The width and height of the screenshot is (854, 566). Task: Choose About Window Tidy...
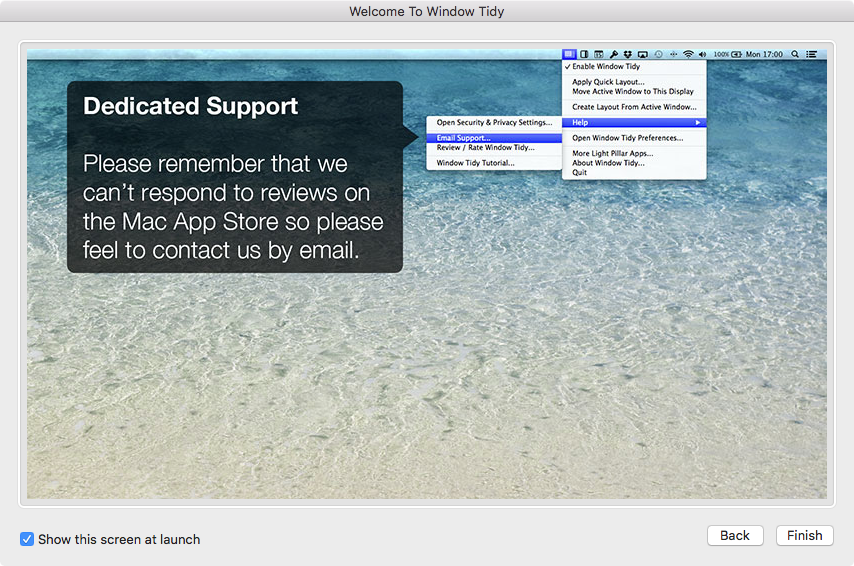(x=634, y=163)
